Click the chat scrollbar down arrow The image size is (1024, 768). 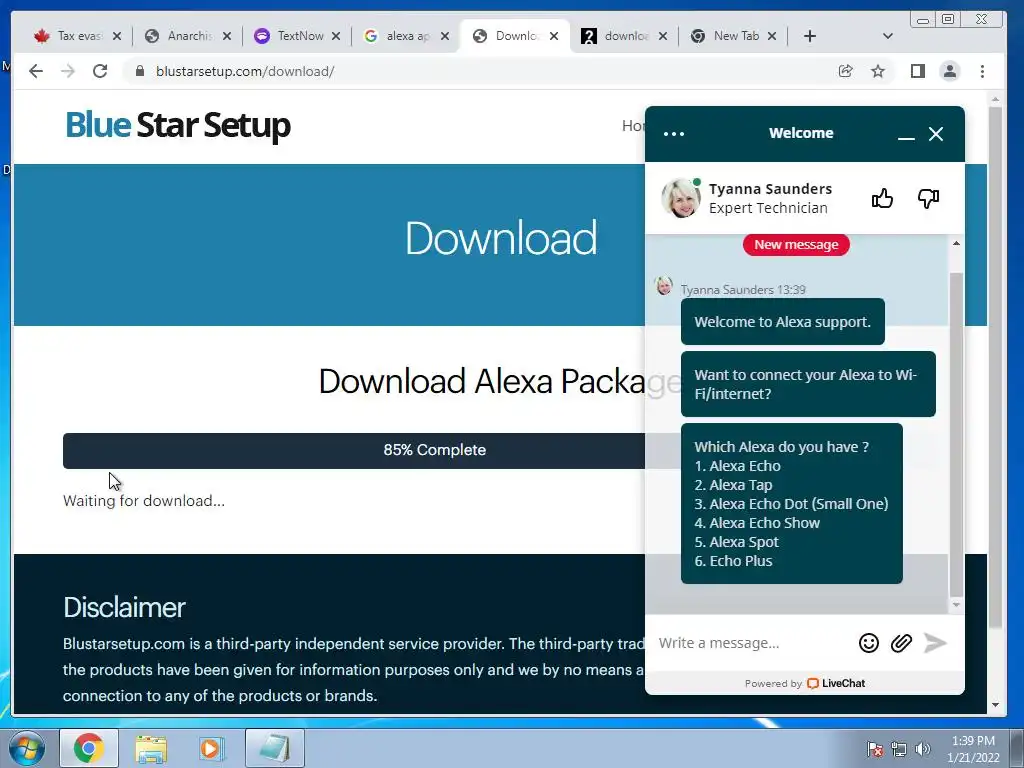coord(956,605)
